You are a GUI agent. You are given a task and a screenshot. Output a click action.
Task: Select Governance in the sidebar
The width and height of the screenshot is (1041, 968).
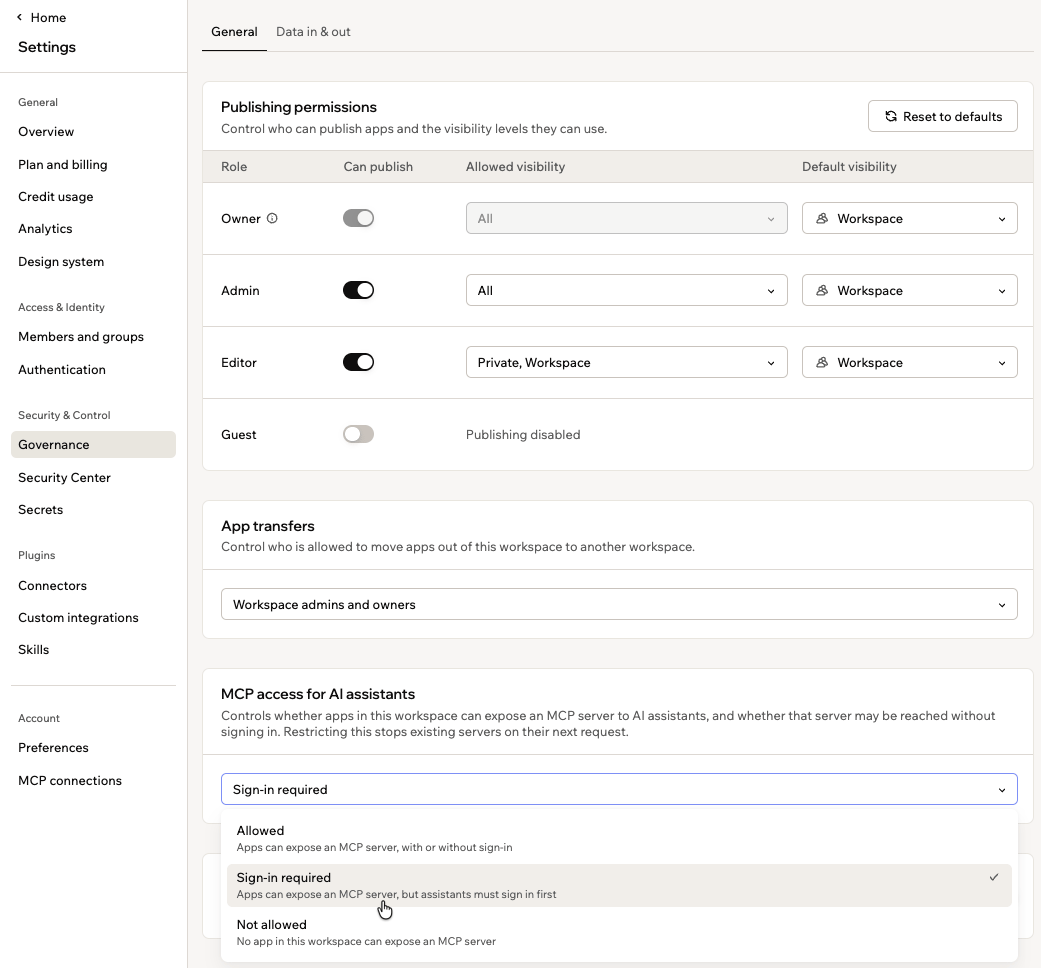[94, 444]
